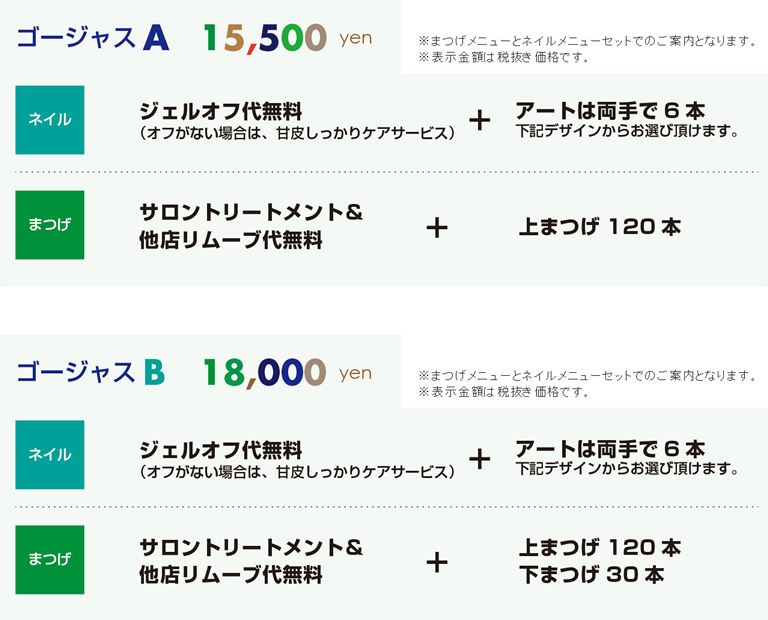The image size is (768, 620).
Task: Select the まつげ badge under ゴージャス B
Action: 50,560
